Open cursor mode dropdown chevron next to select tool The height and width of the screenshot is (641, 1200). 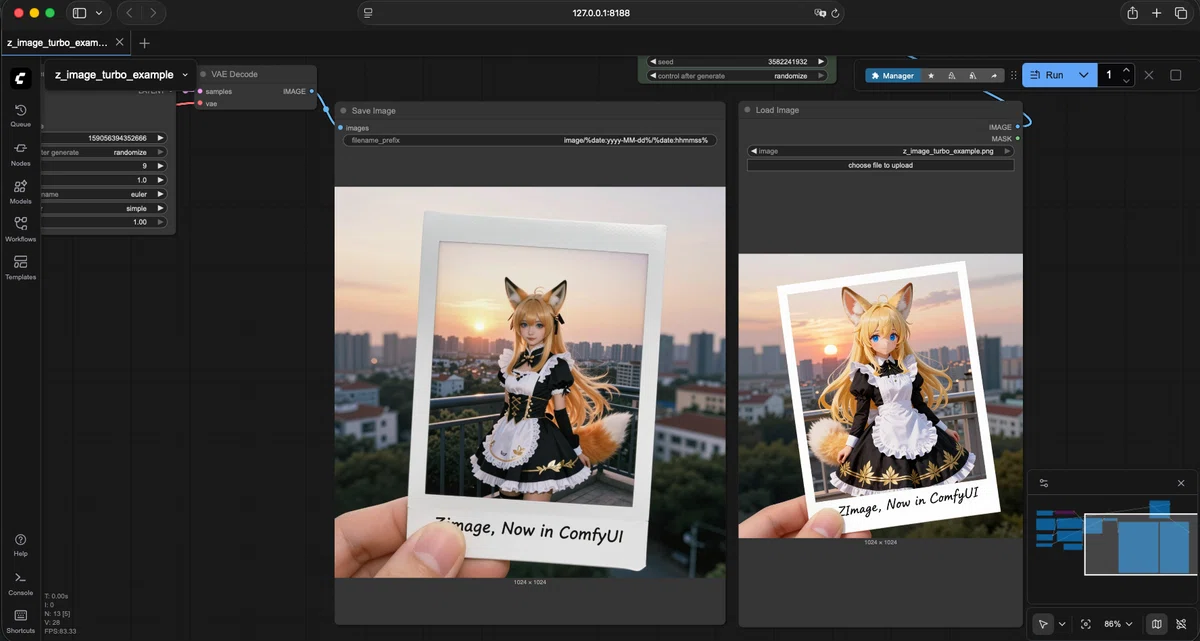point(1062,624)
